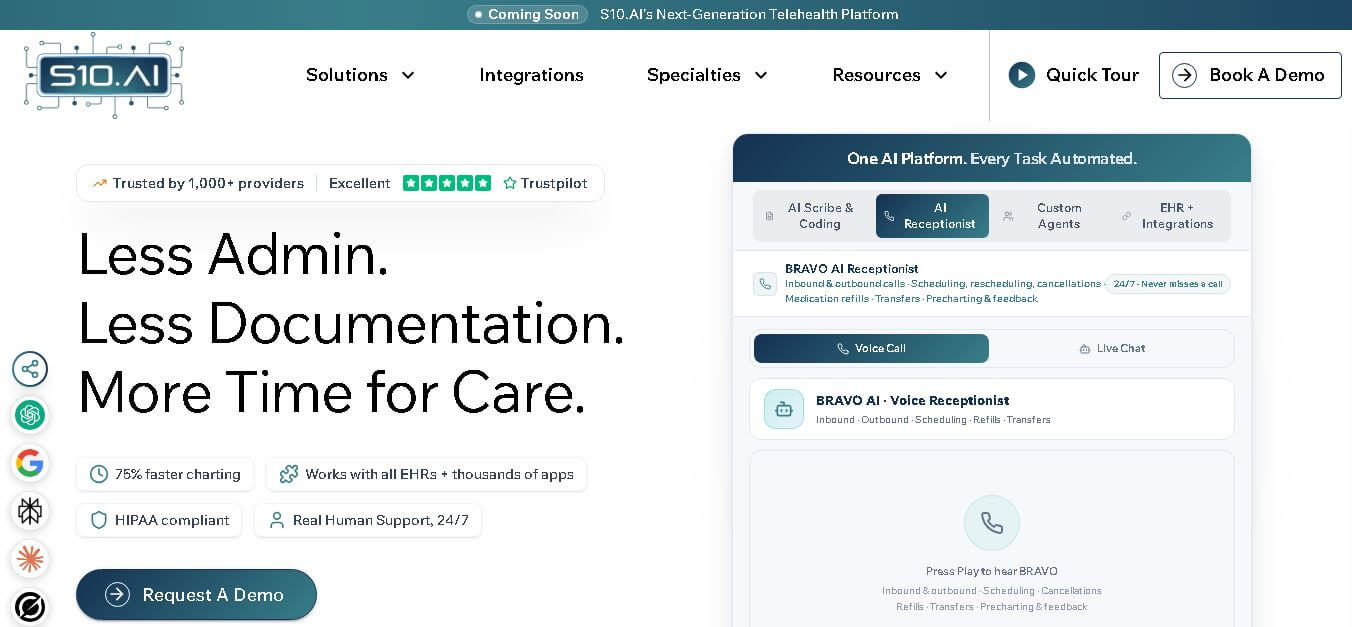The width and height of the screenshot is (1352, 627).
Task: Select the Voice Call toggle
Action: [871, 348]
